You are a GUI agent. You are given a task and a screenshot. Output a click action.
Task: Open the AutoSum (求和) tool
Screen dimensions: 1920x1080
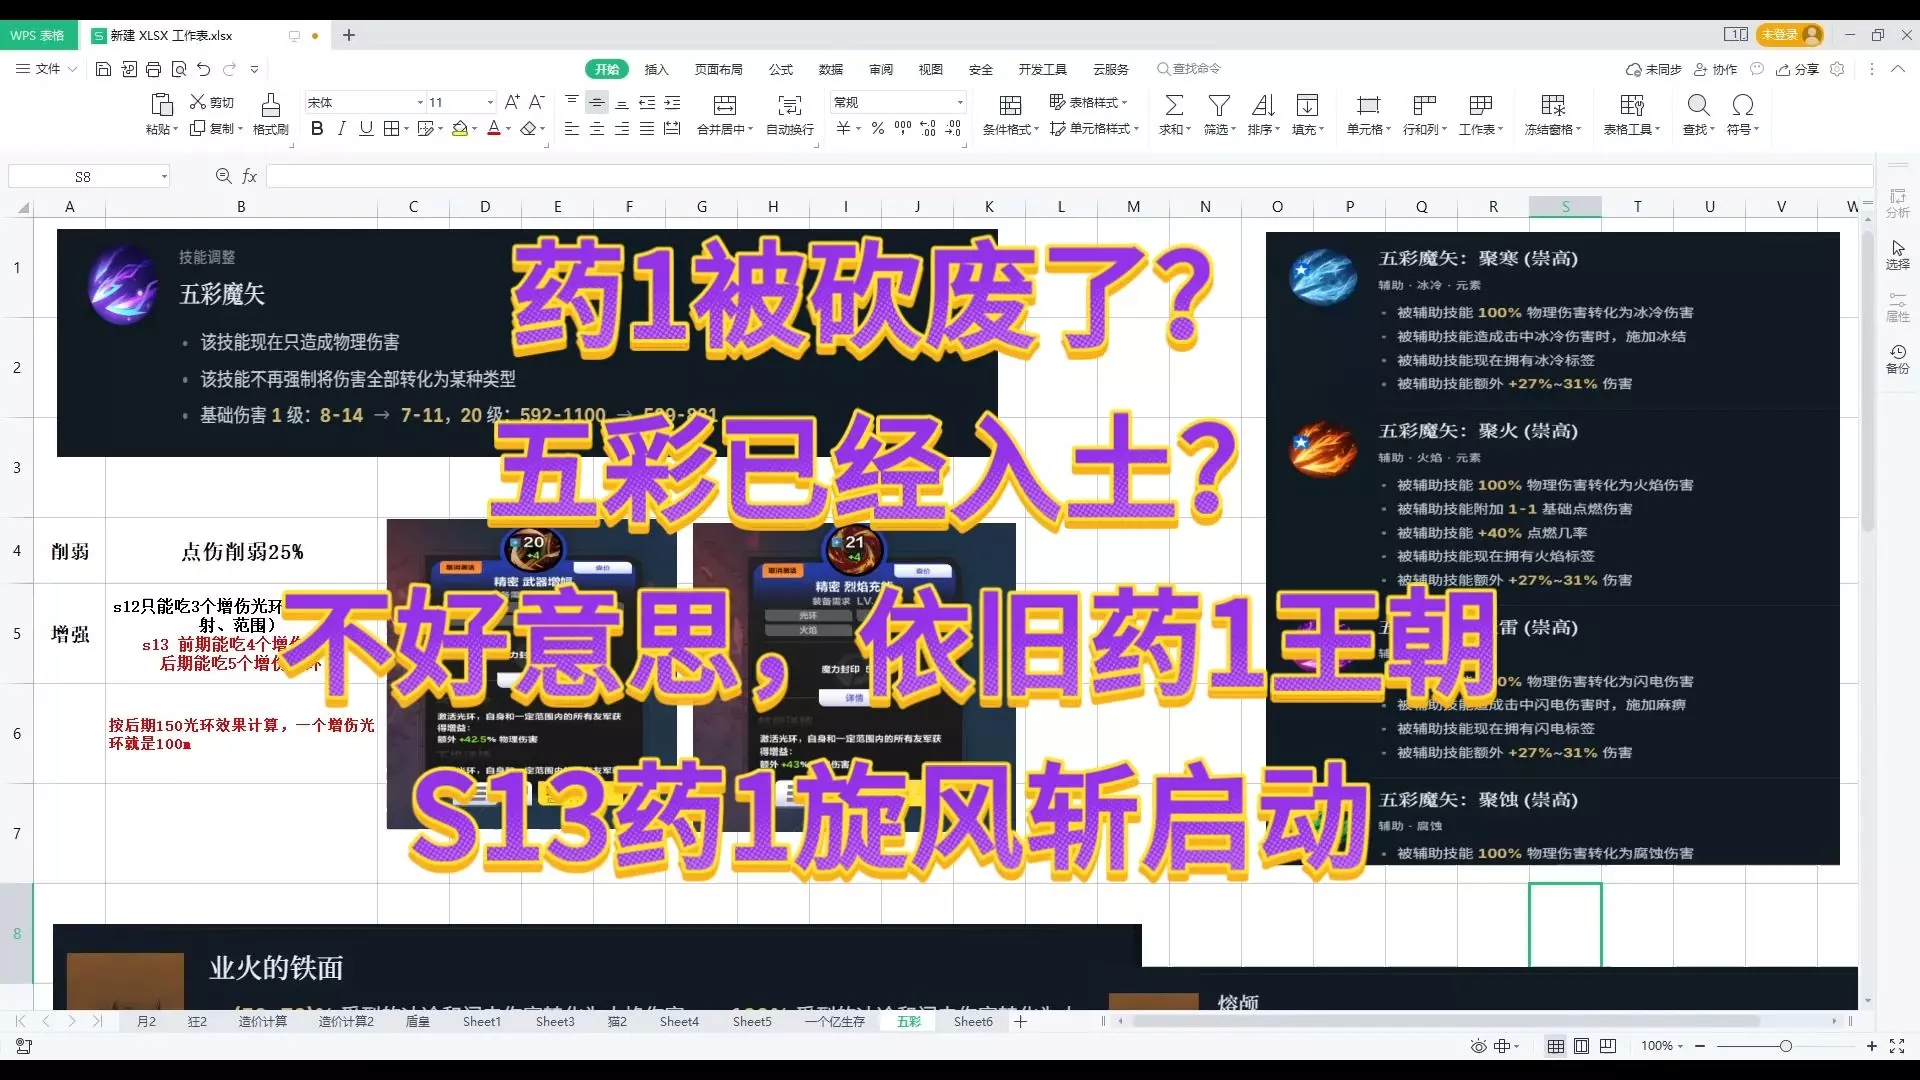pyautogui.click(x=1174, y=114)
